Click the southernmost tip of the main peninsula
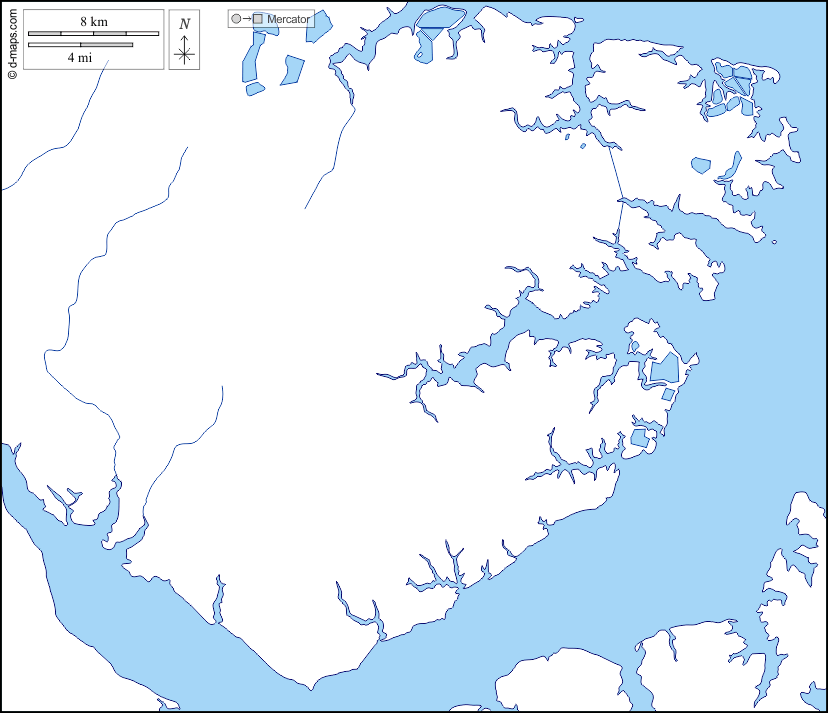This screenshot has width=828, height=713. (x=313, y=688)
